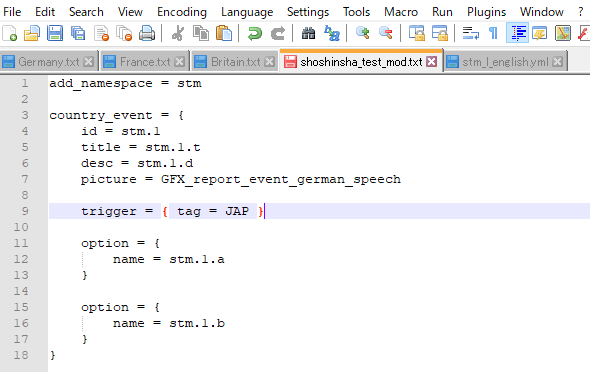
Task: Open the View menu
Action: [130, 12]
